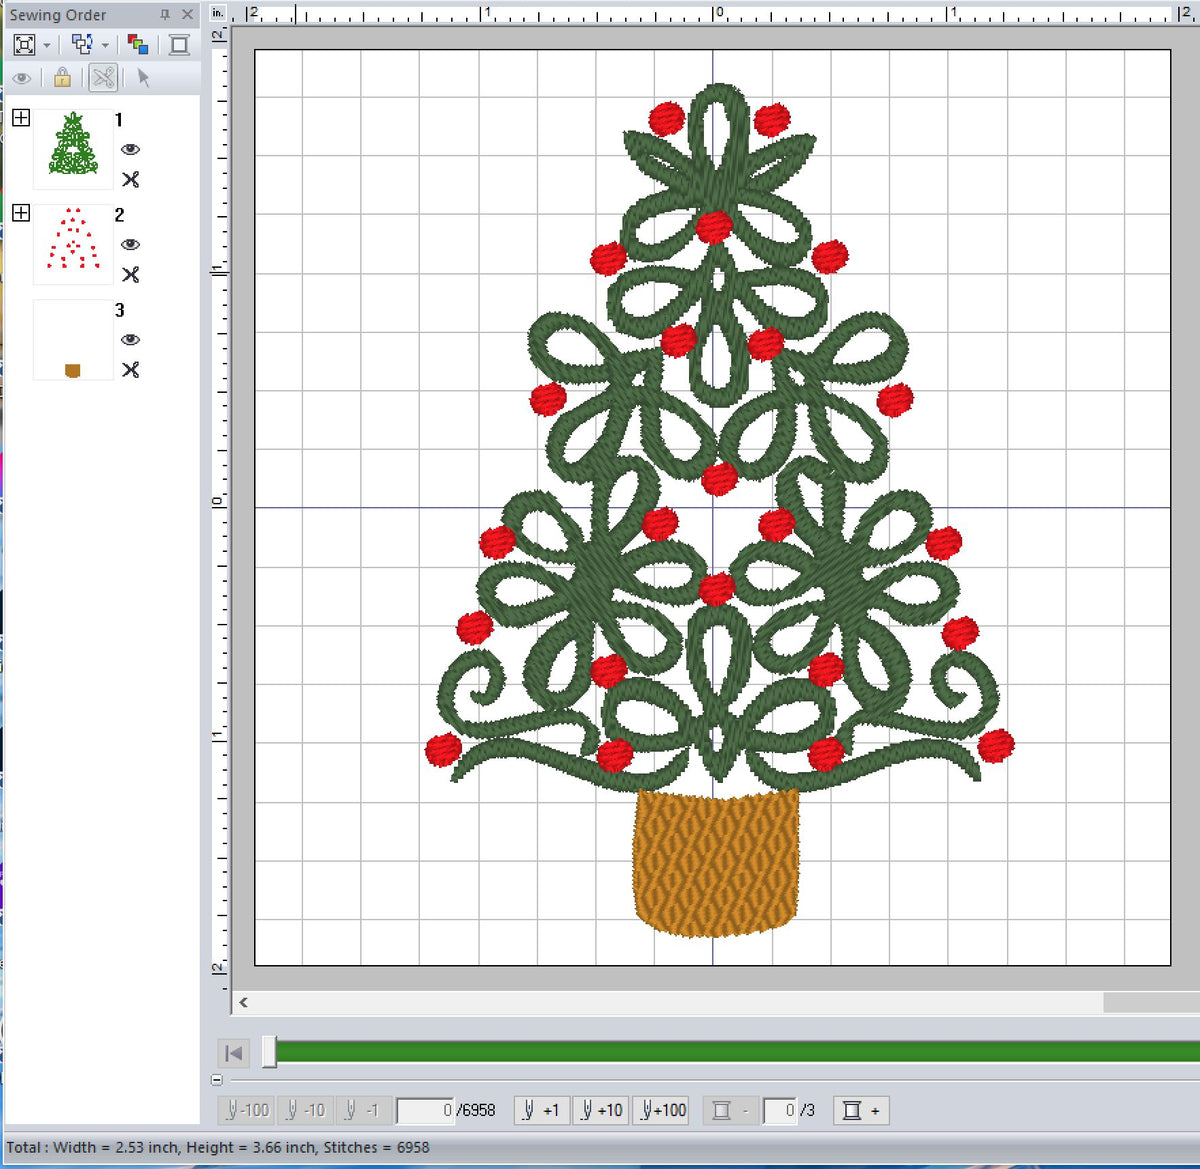Click the red ornament at the tree top left

point(666,119)
